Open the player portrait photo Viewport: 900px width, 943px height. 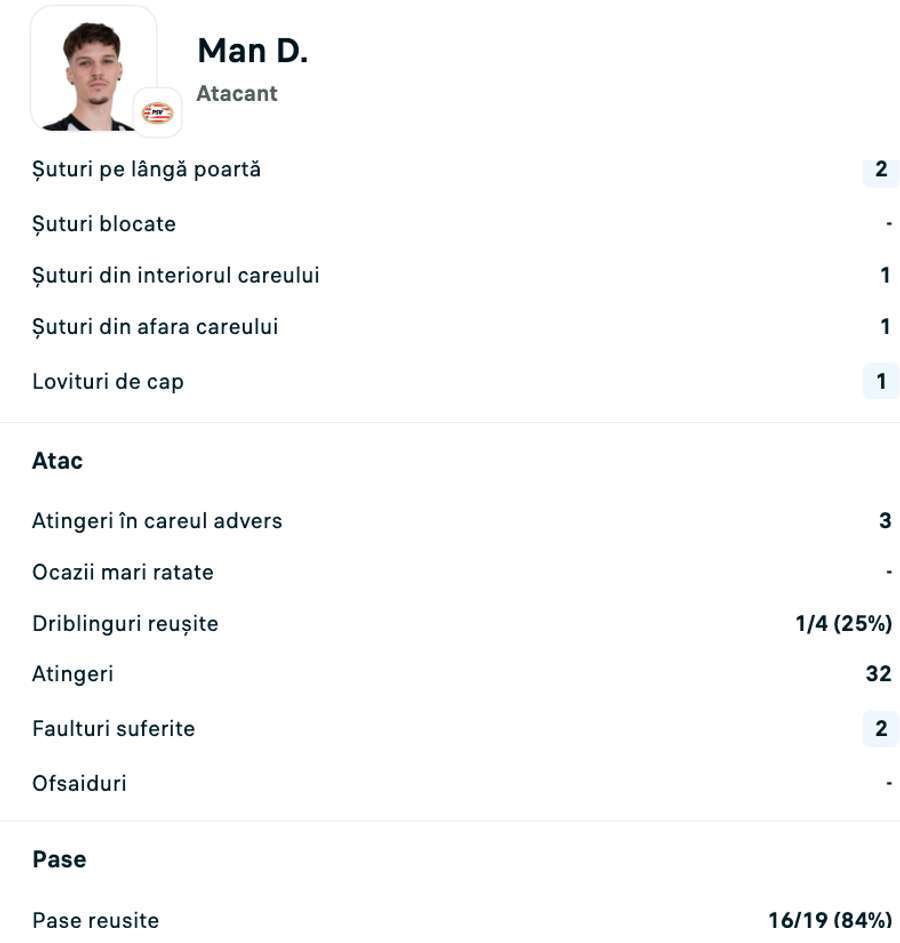[x=92, y=70]
